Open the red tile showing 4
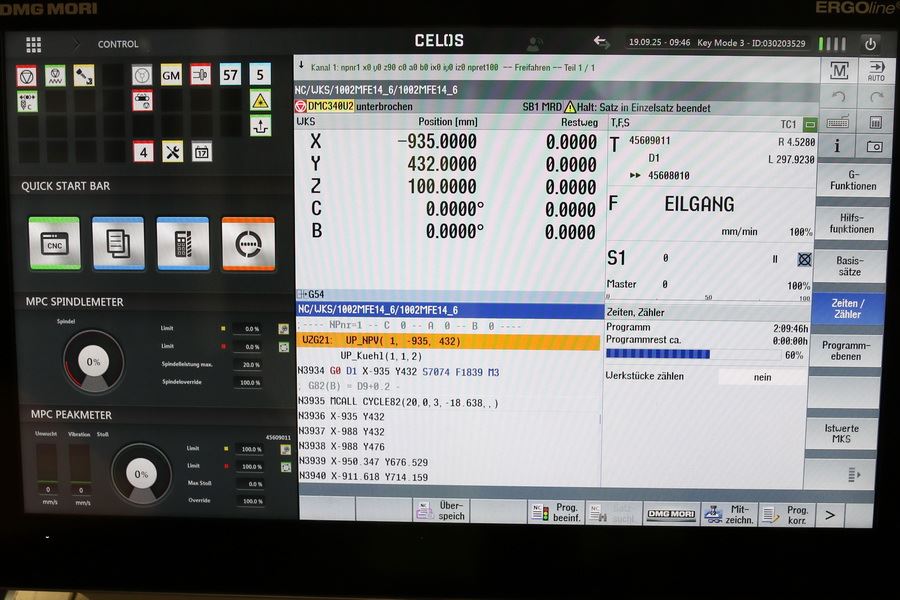The height and width of the screenshot is (600, 900). point(143,152)
